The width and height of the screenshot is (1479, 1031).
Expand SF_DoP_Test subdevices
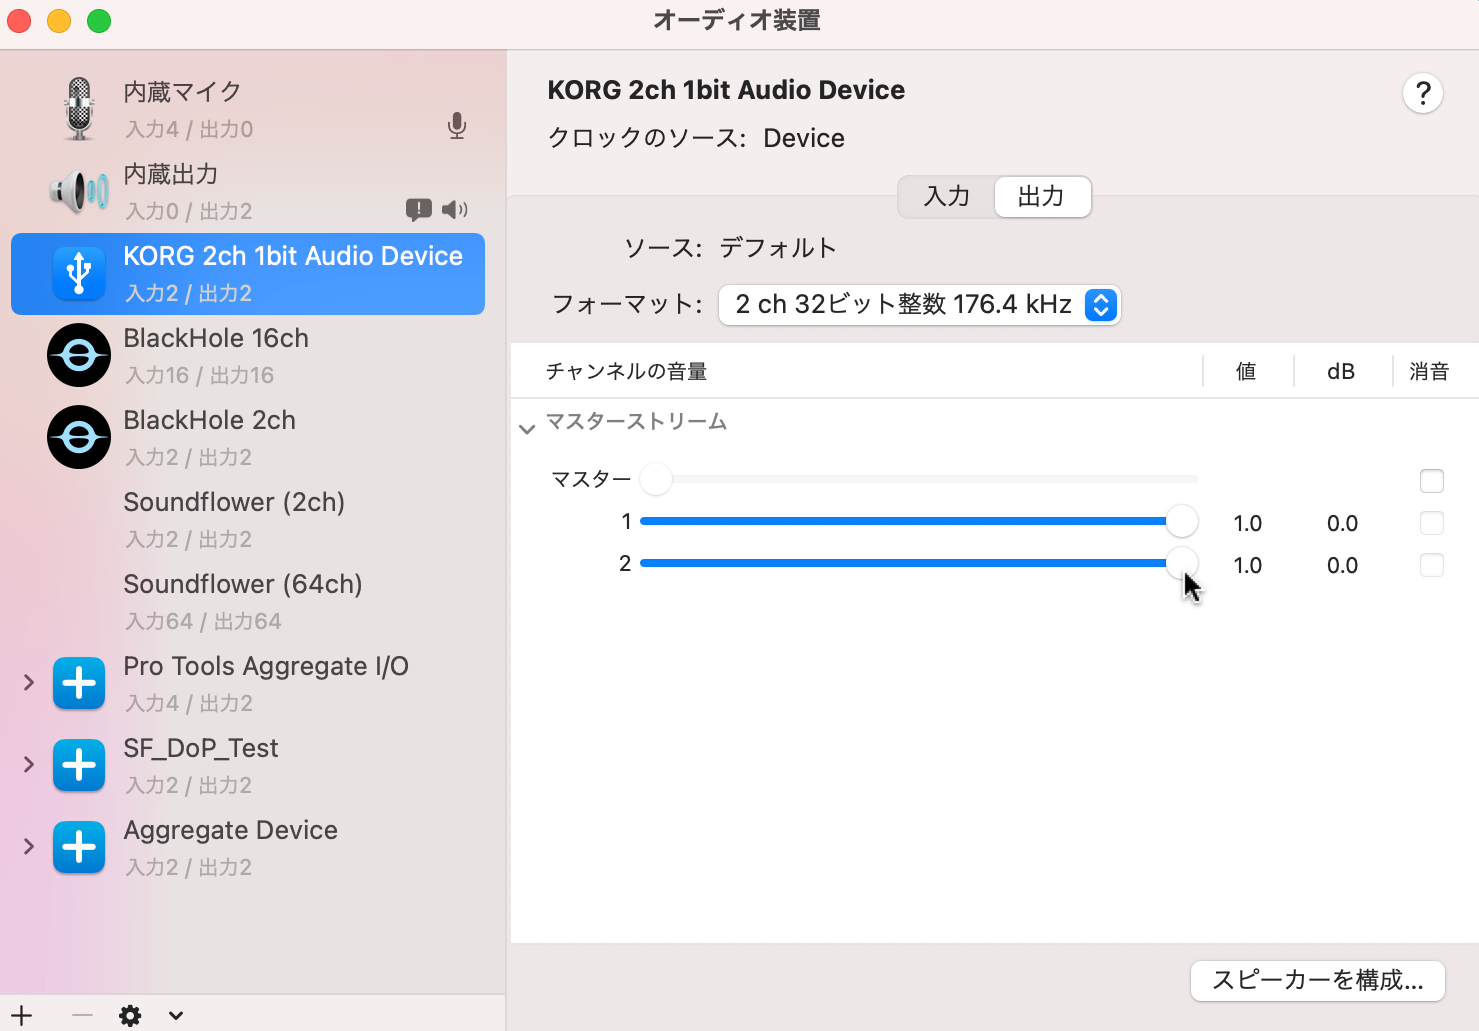coord(29,764)
